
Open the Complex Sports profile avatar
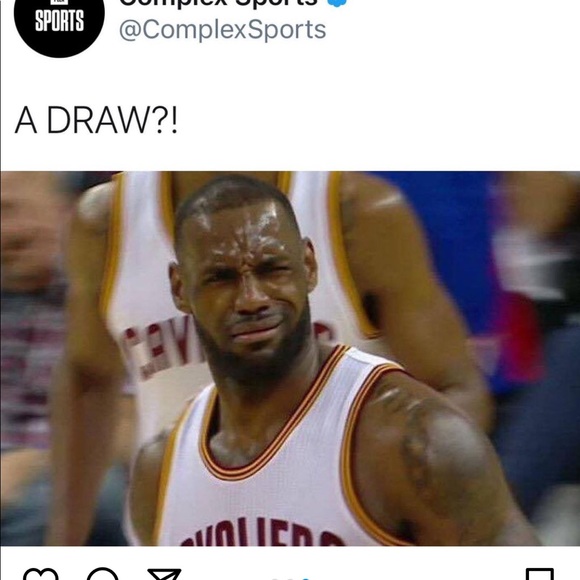point(59,24)
